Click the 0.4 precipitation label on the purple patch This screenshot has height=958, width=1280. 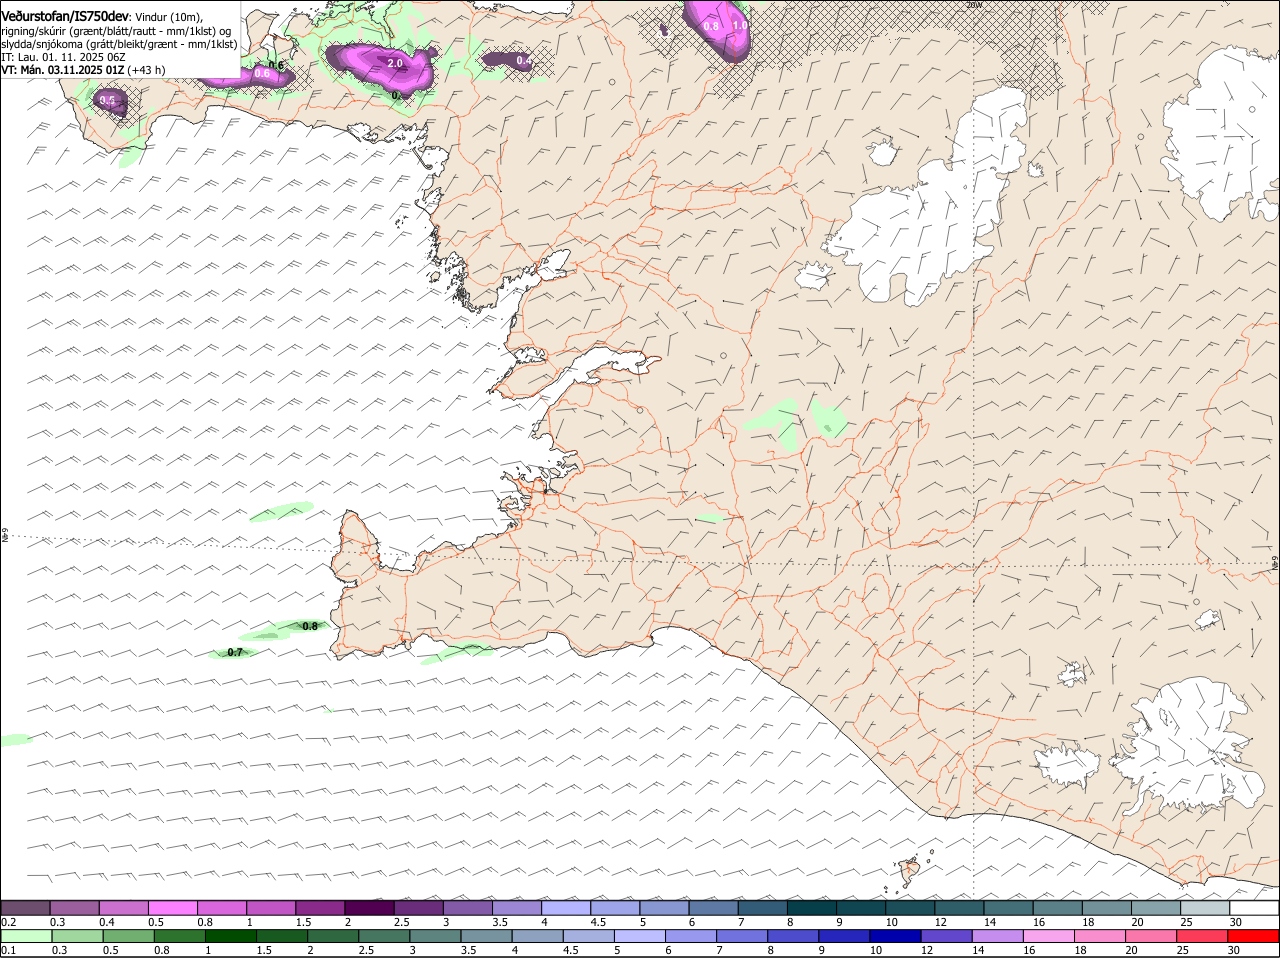(x=524, y=61)
